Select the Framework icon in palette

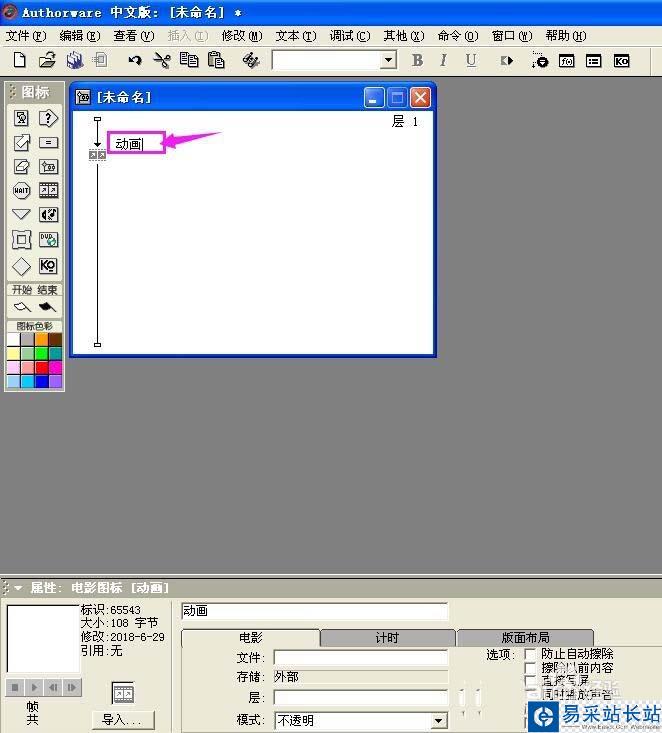(x=22, y=240)
